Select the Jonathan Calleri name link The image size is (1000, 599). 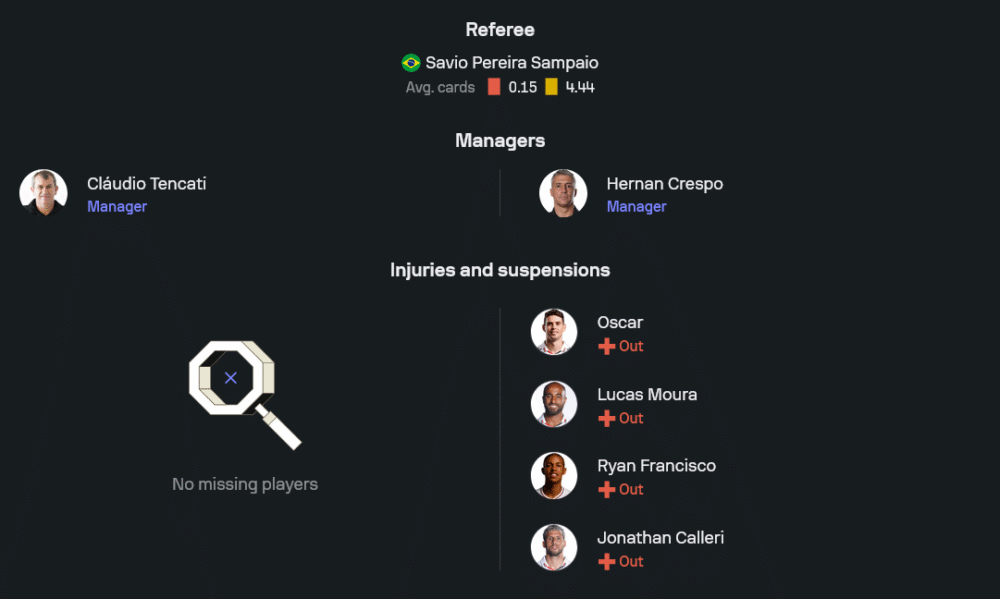tap(660, 538)
